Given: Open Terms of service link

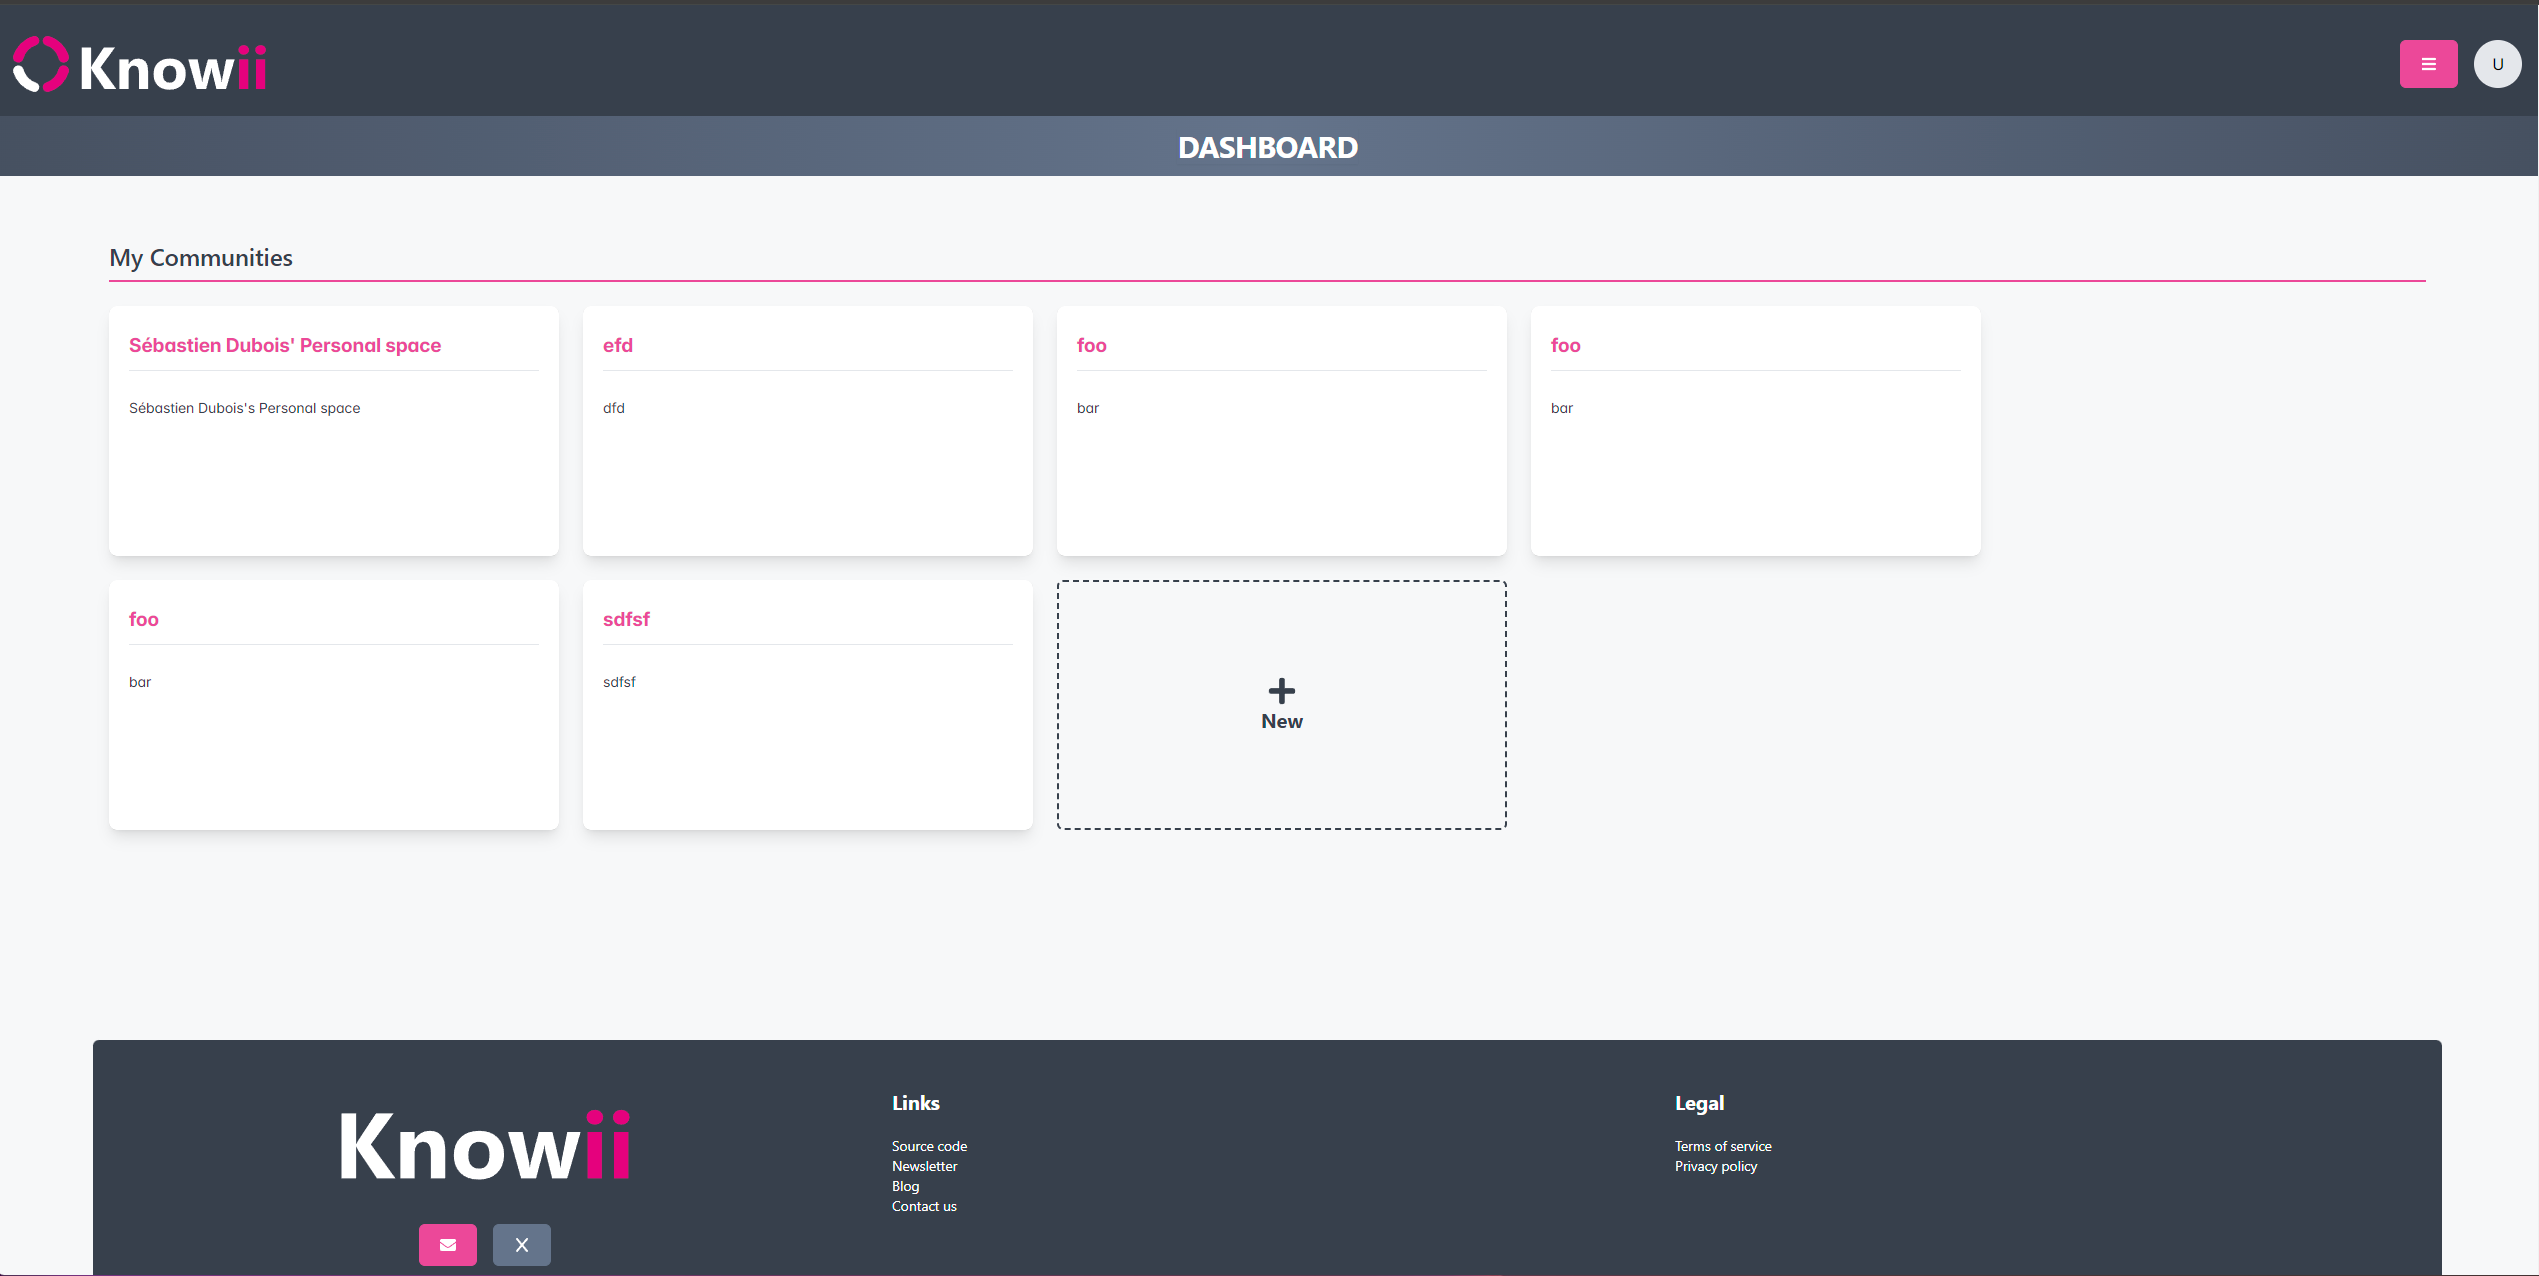Looking at the screenshot, I should click(1722, 1146).
